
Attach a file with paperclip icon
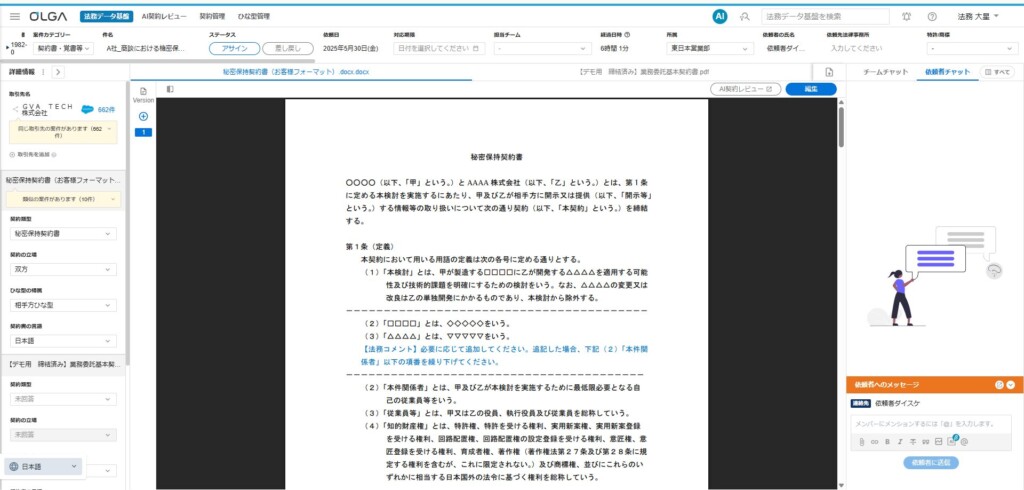(861, 442)
